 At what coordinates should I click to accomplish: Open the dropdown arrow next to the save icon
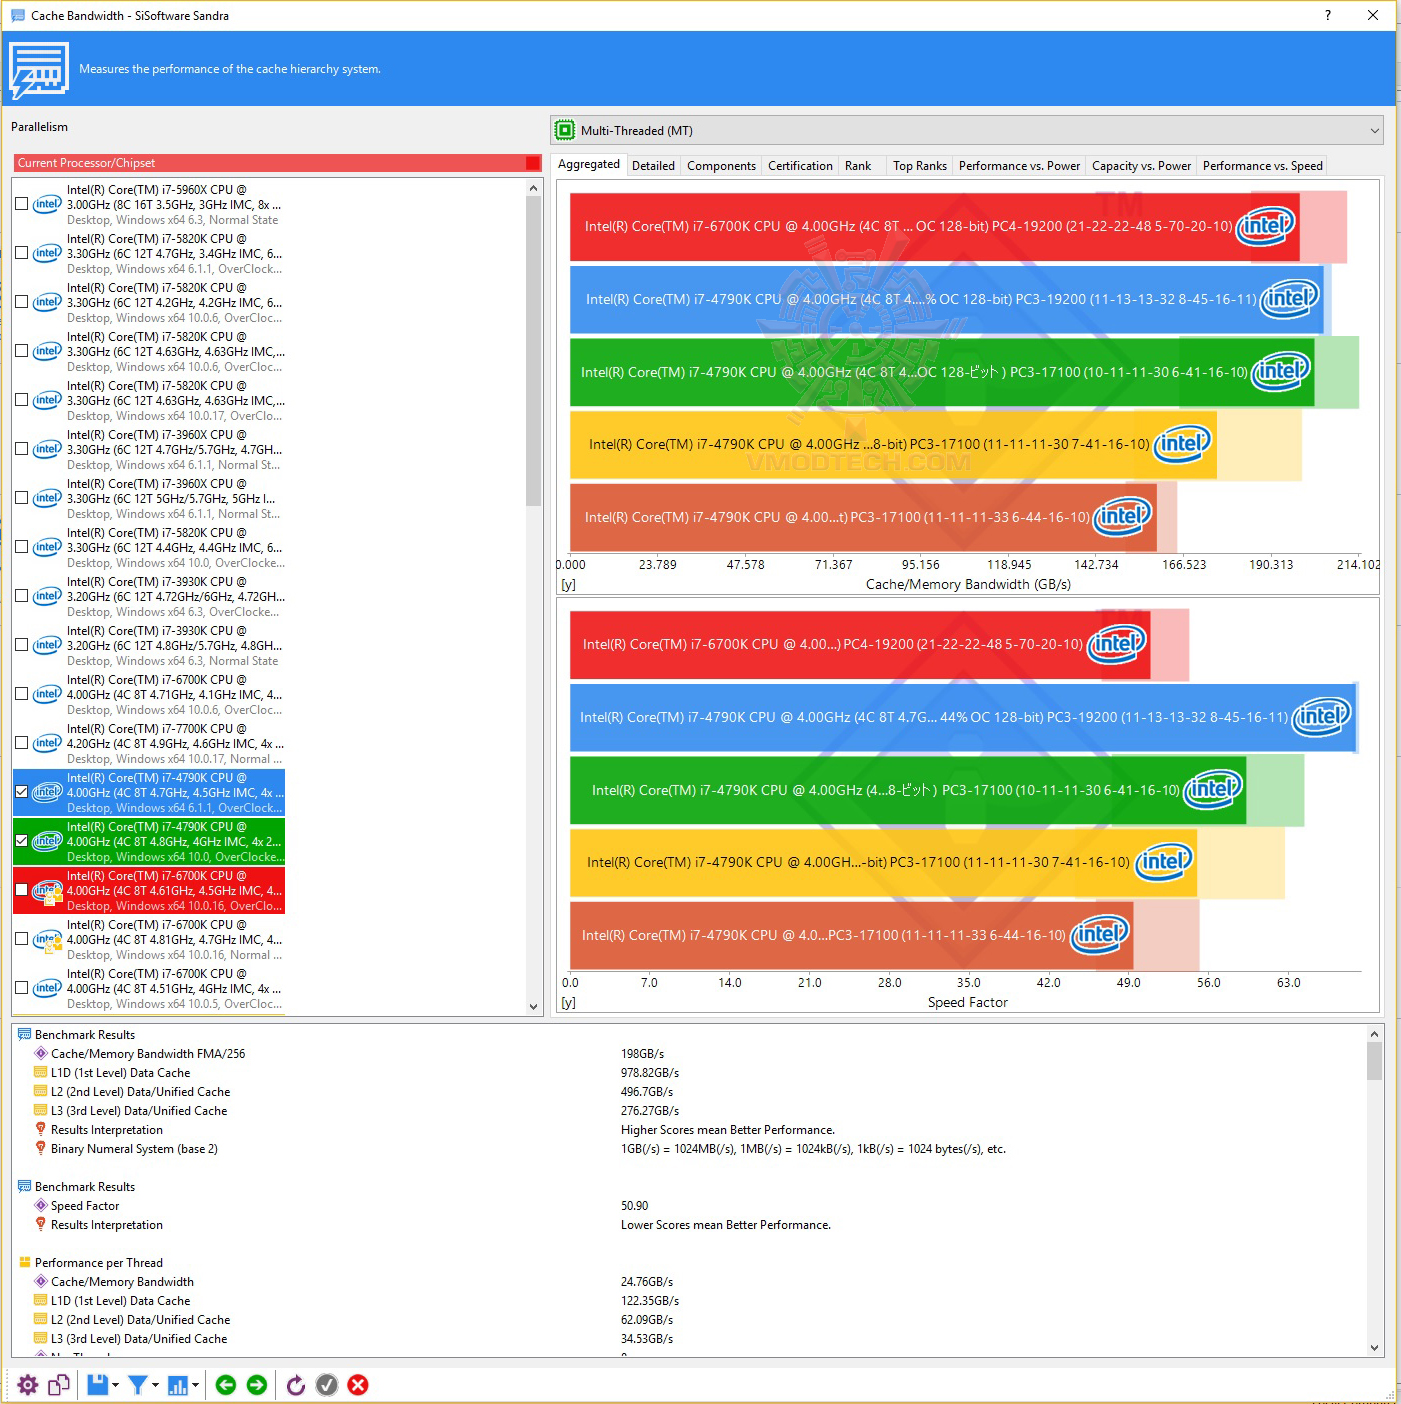coord(115,1385)
